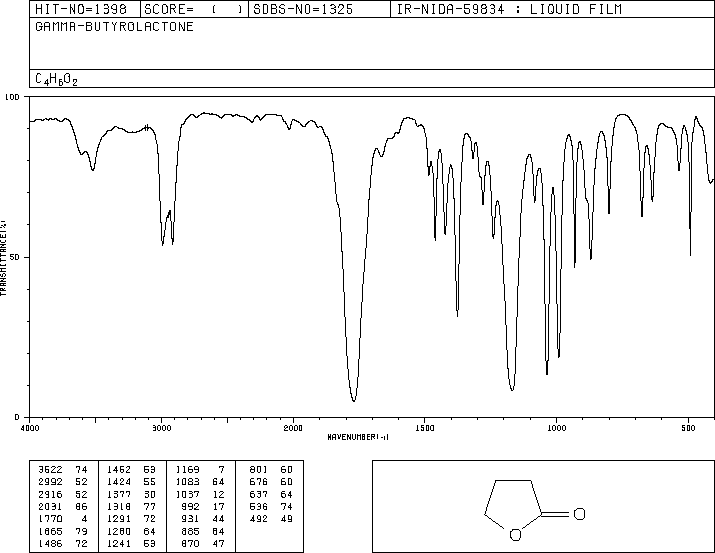715x553 pixels.
Task: Click the IR-NIDA-59834 : LIQUID FILM label
Action: pyautogui.click(x=509, y=9)
